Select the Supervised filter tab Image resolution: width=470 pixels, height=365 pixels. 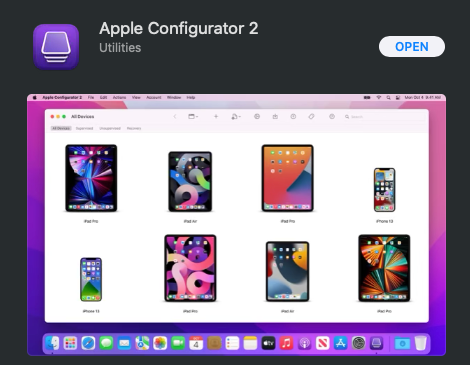point(84,128)
